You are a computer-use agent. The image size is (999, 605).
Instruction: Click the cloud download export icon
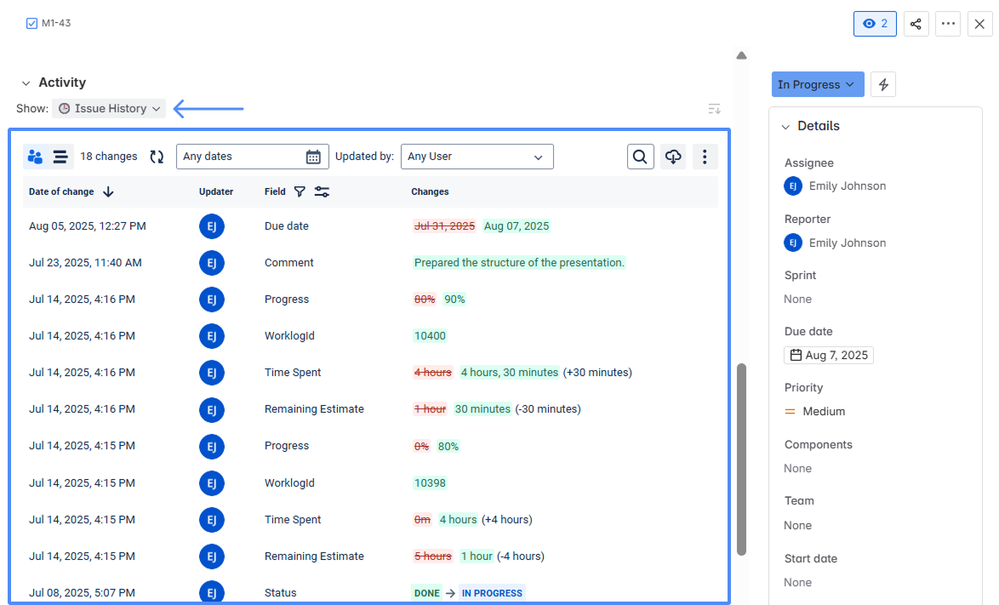pyautogui.click(x=673, y=157)
